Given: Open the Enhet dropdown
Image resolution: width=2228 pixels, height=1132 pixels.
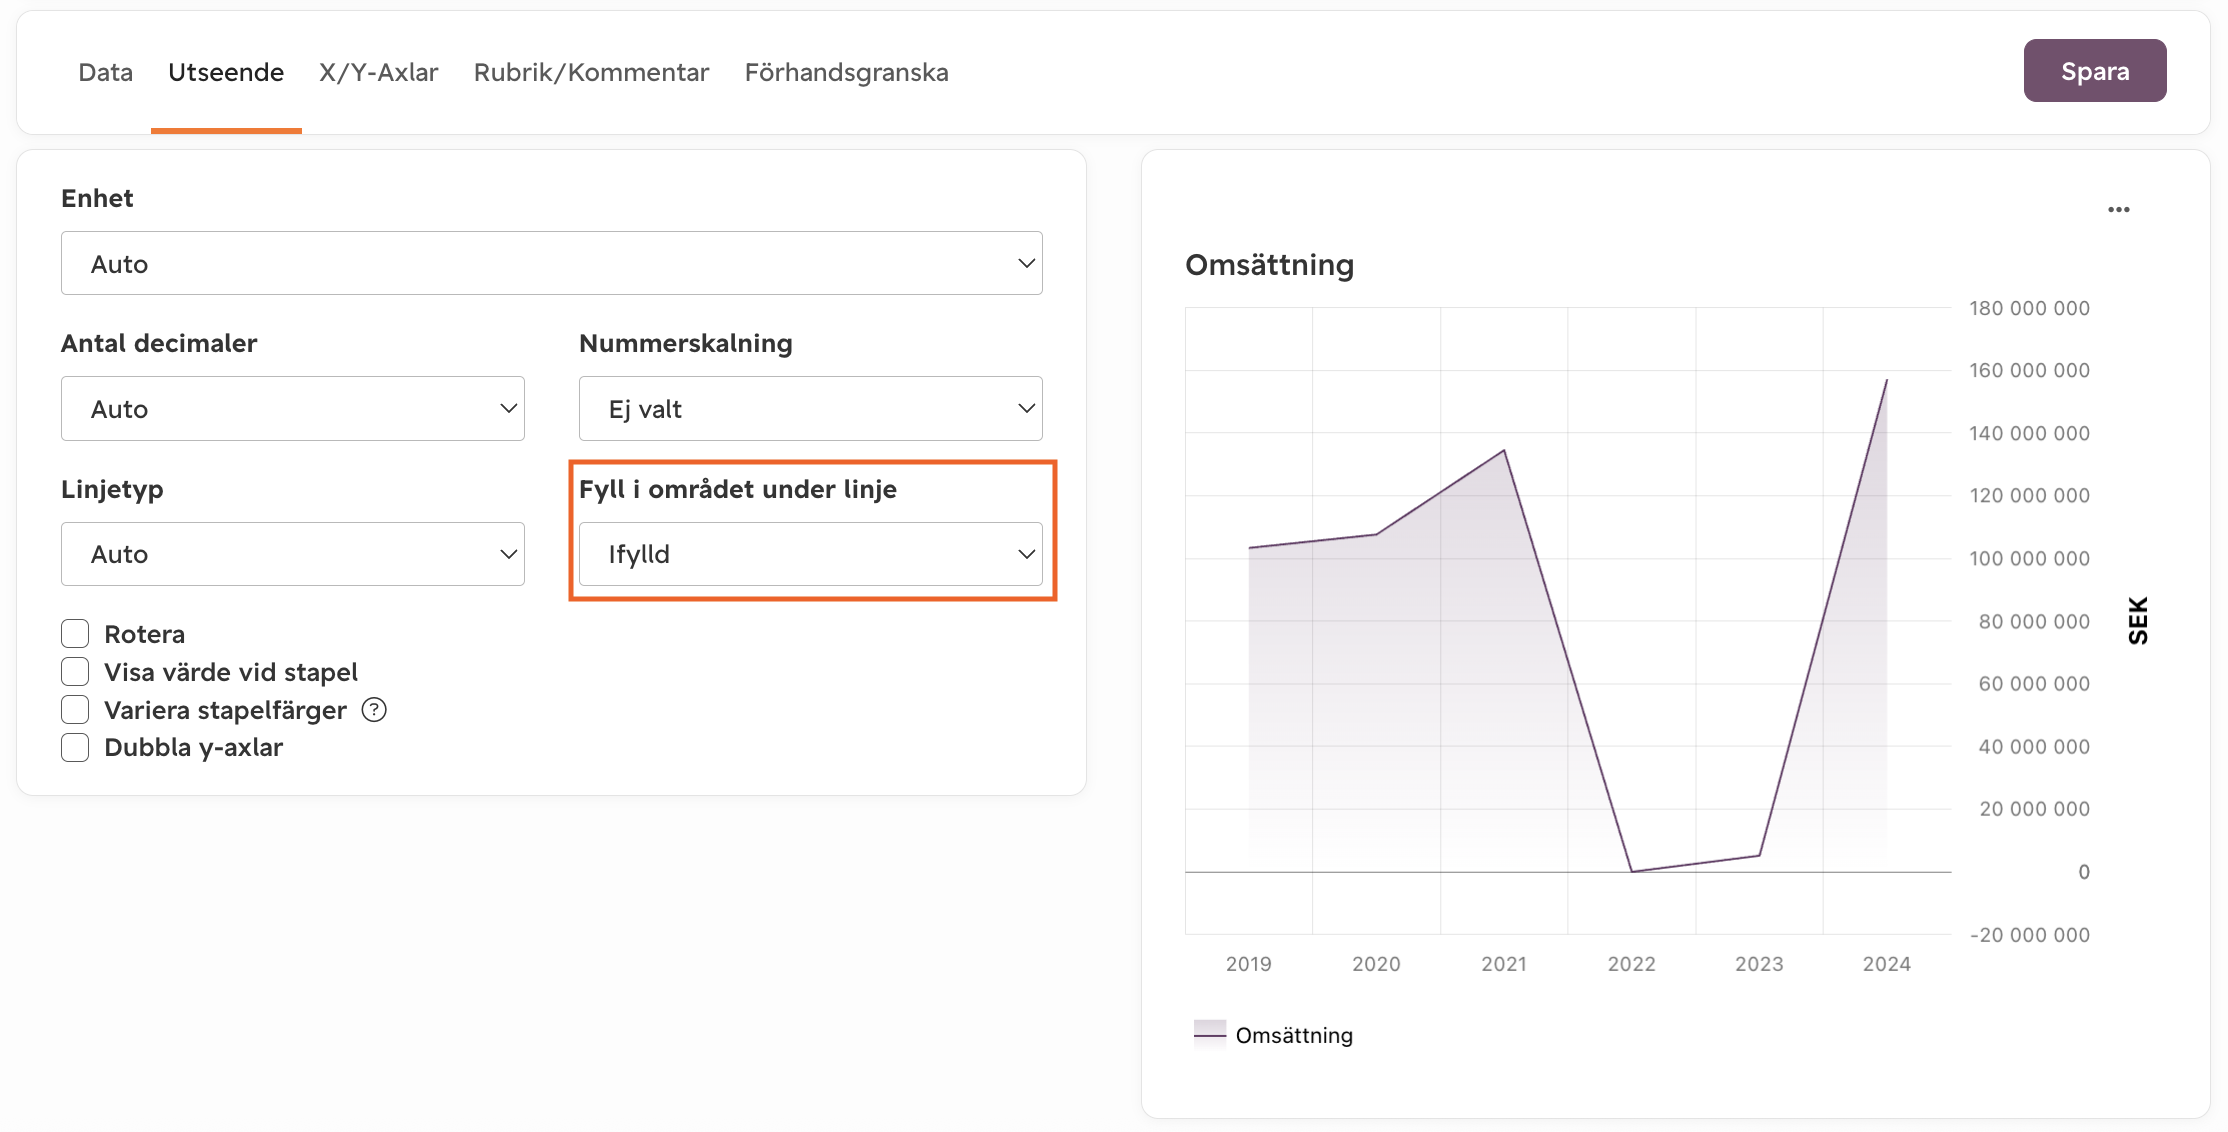Looking at the screenshot, I should tap(552, 264).
